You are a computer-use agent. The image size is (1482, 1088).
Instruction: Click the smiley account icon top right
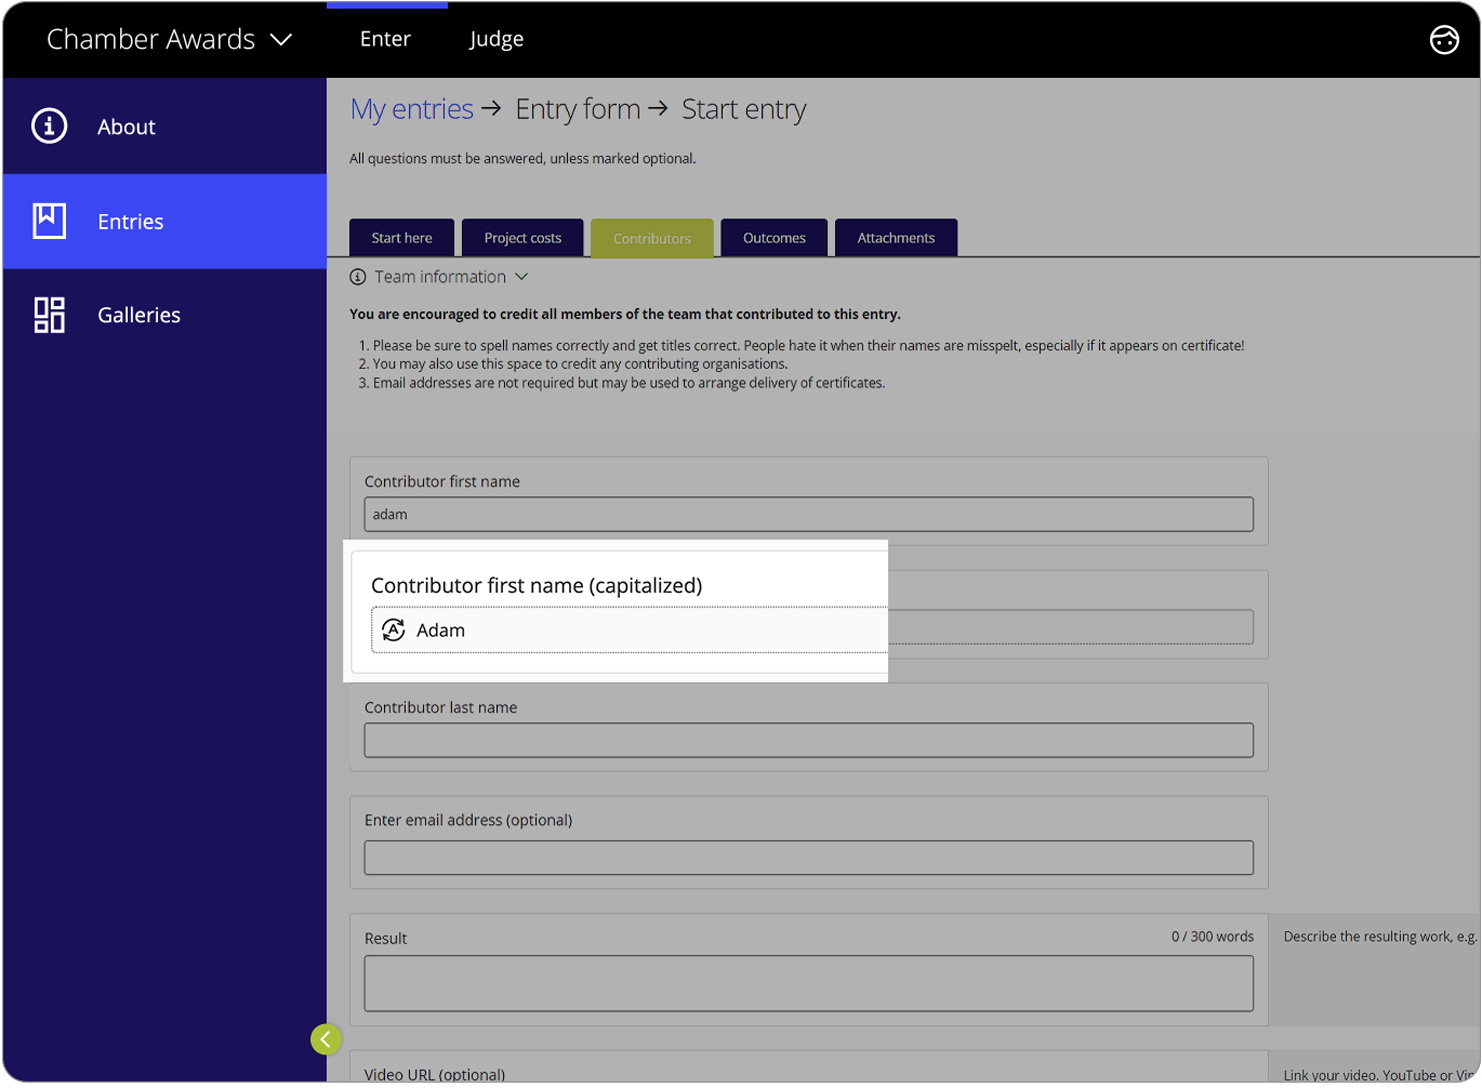pos(1444,40)
